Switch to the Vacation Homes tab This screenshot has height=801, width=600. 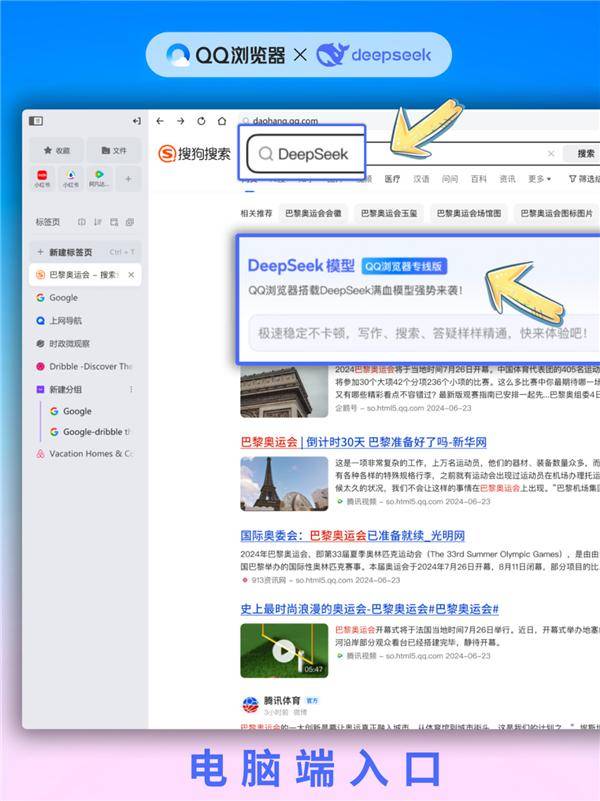coord(85,454)
